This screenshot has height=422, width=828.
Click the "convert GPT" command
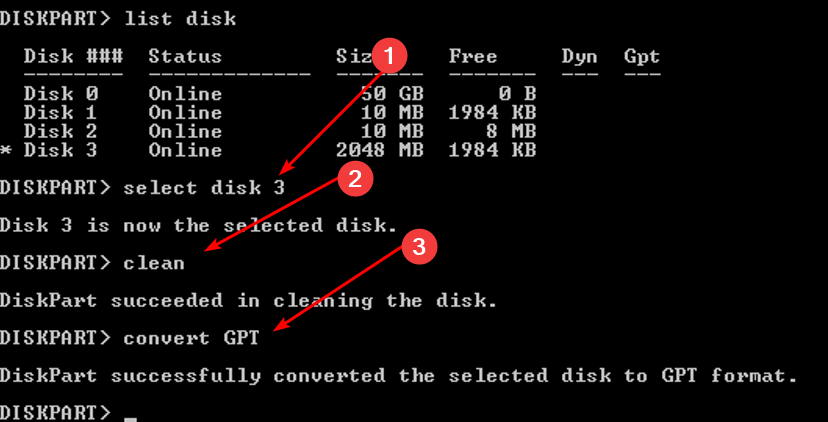click(191, 338)
